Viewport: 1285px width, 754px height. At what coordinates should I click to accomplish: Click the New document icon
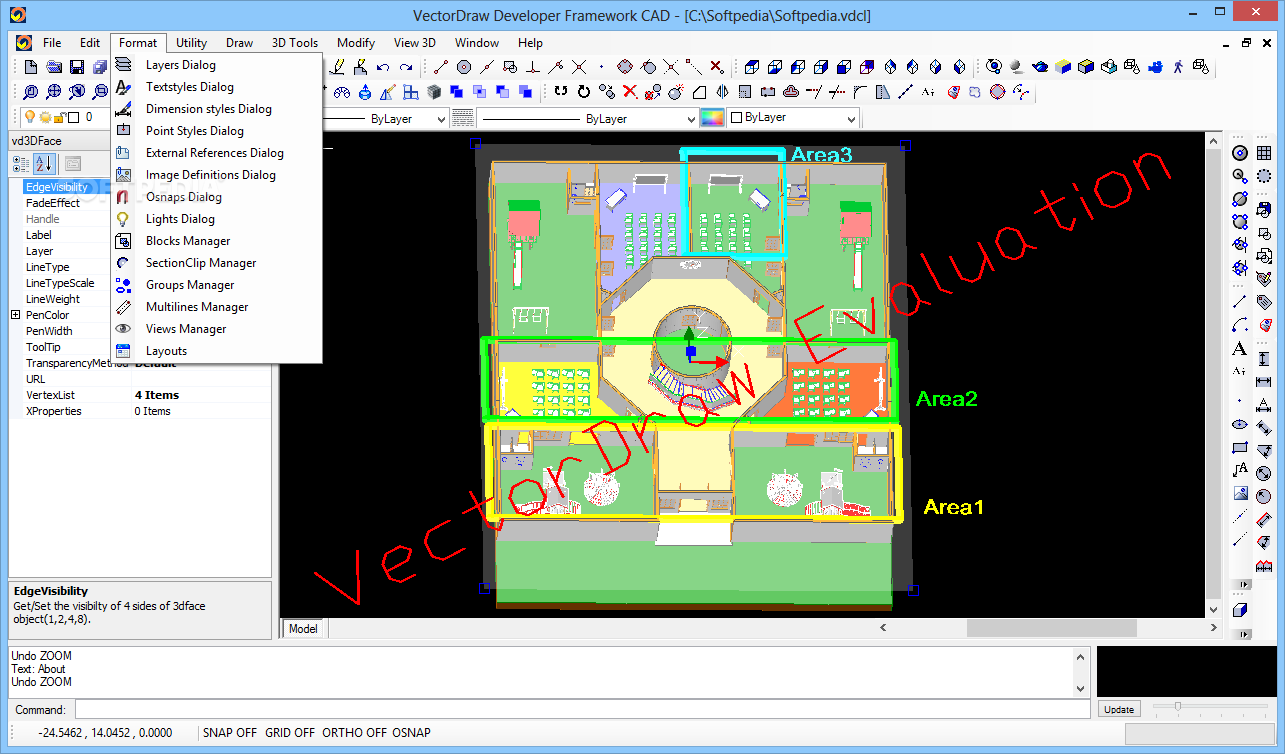click(x=31, y=67)
